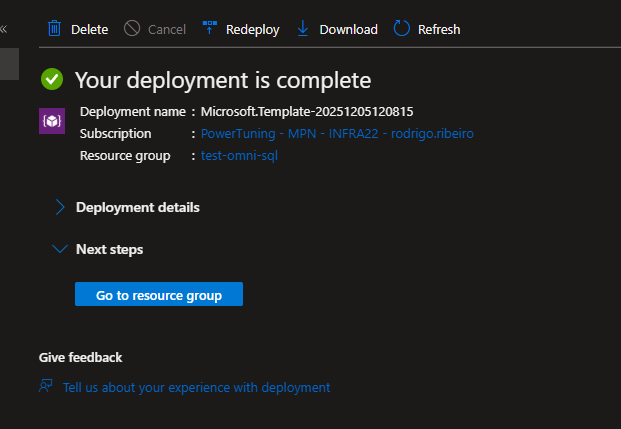Click the feedback person icon

click(46, 386)
